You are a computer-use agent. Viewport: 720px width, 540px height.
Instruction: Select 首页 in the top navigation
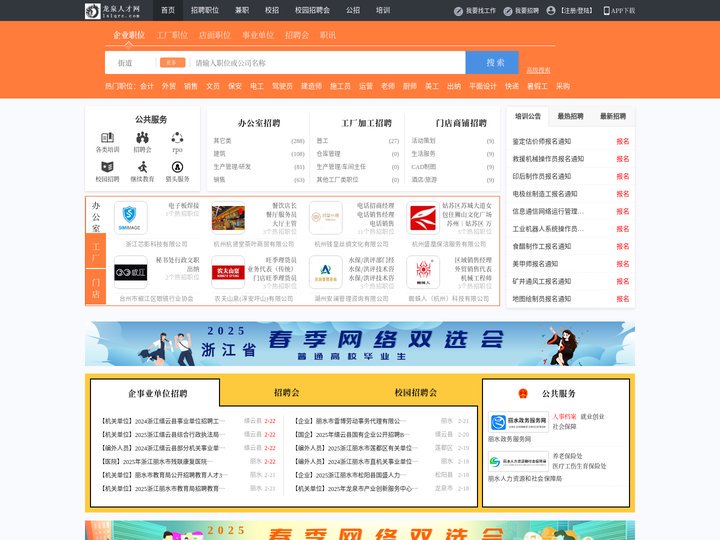168,10
